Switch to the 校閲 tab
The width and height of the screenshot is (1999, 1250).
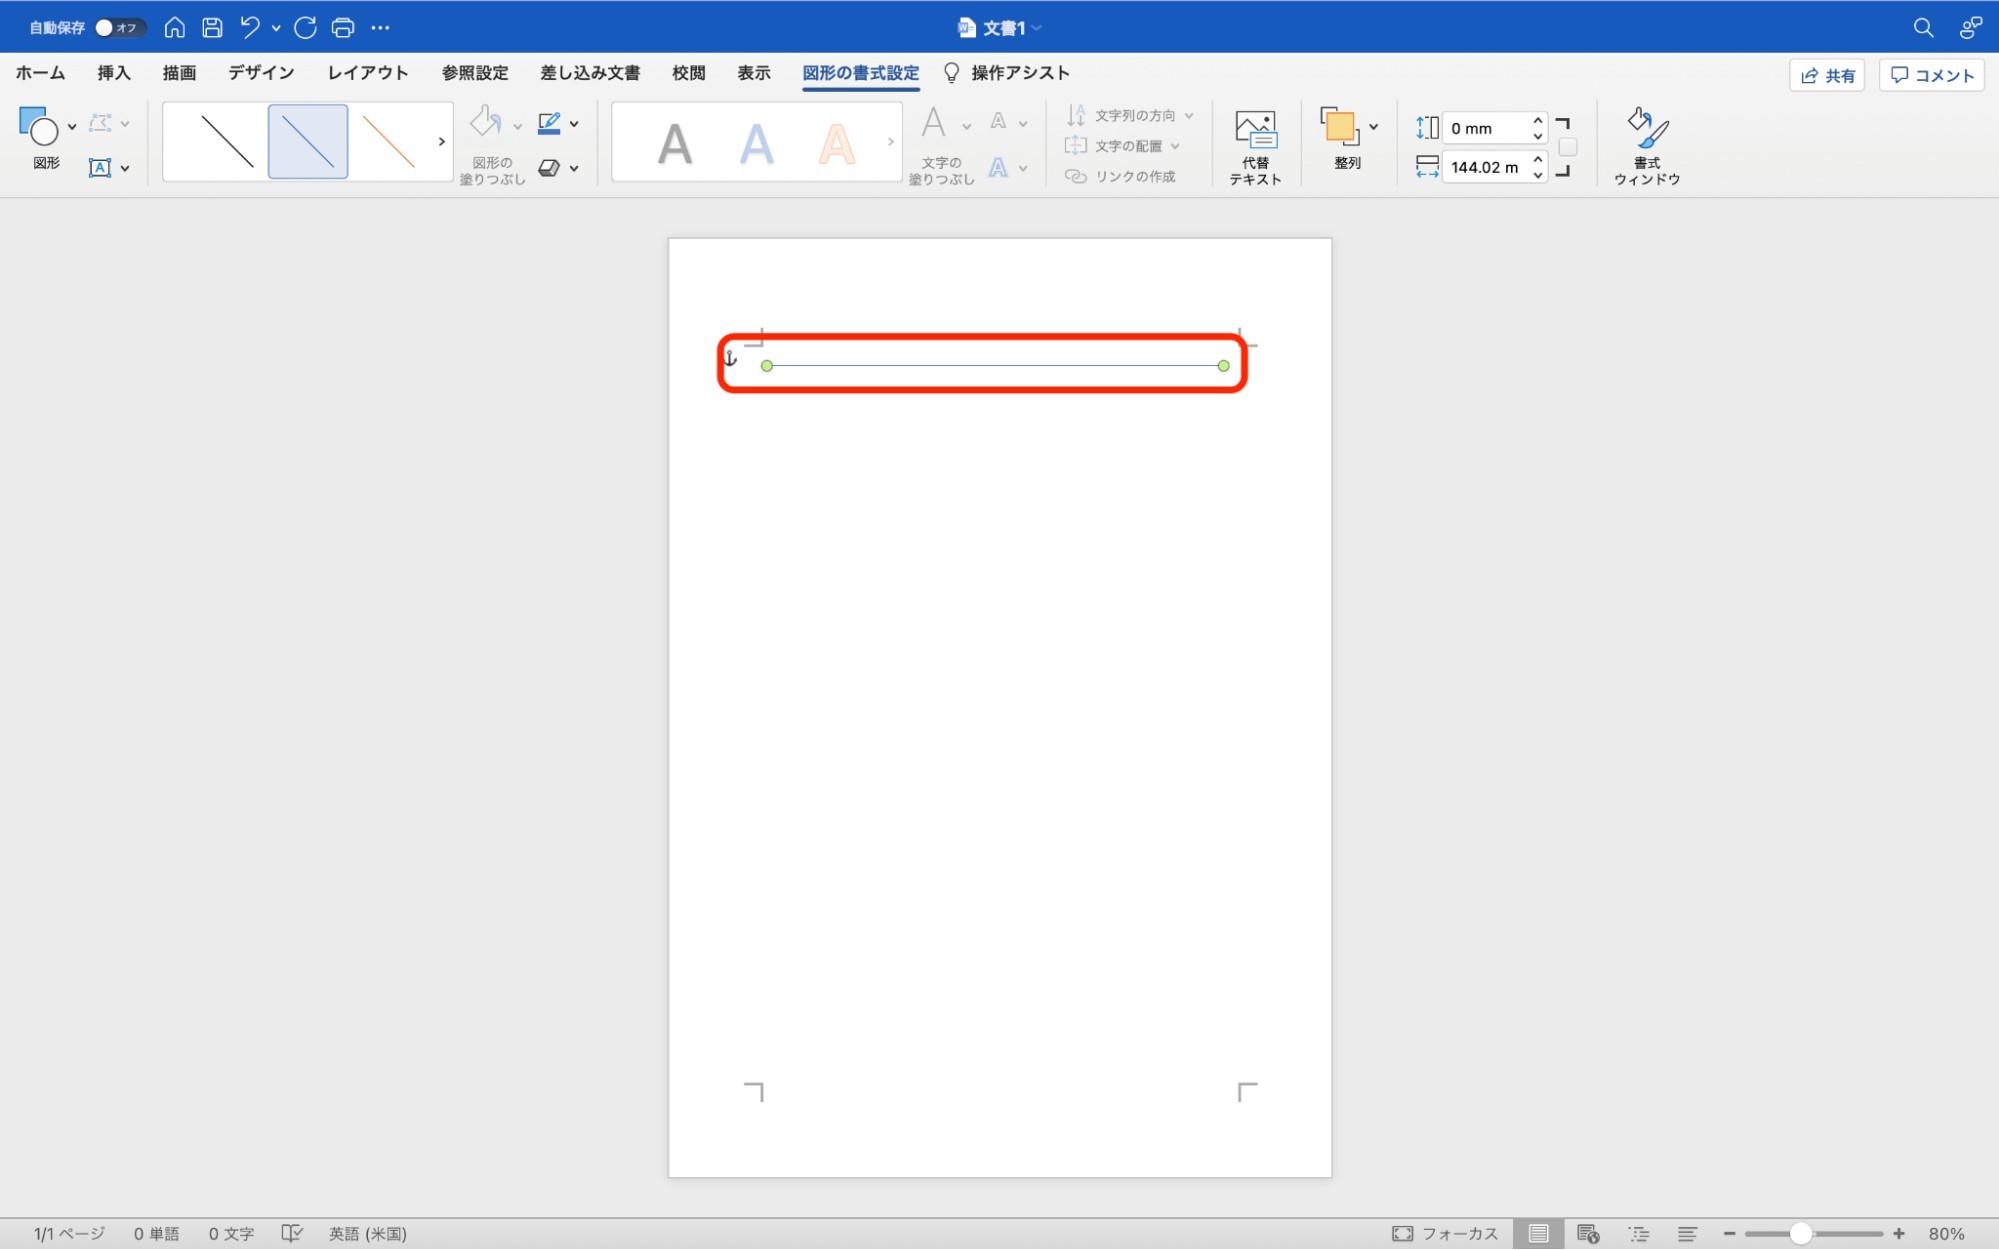(x=689, y=73)
